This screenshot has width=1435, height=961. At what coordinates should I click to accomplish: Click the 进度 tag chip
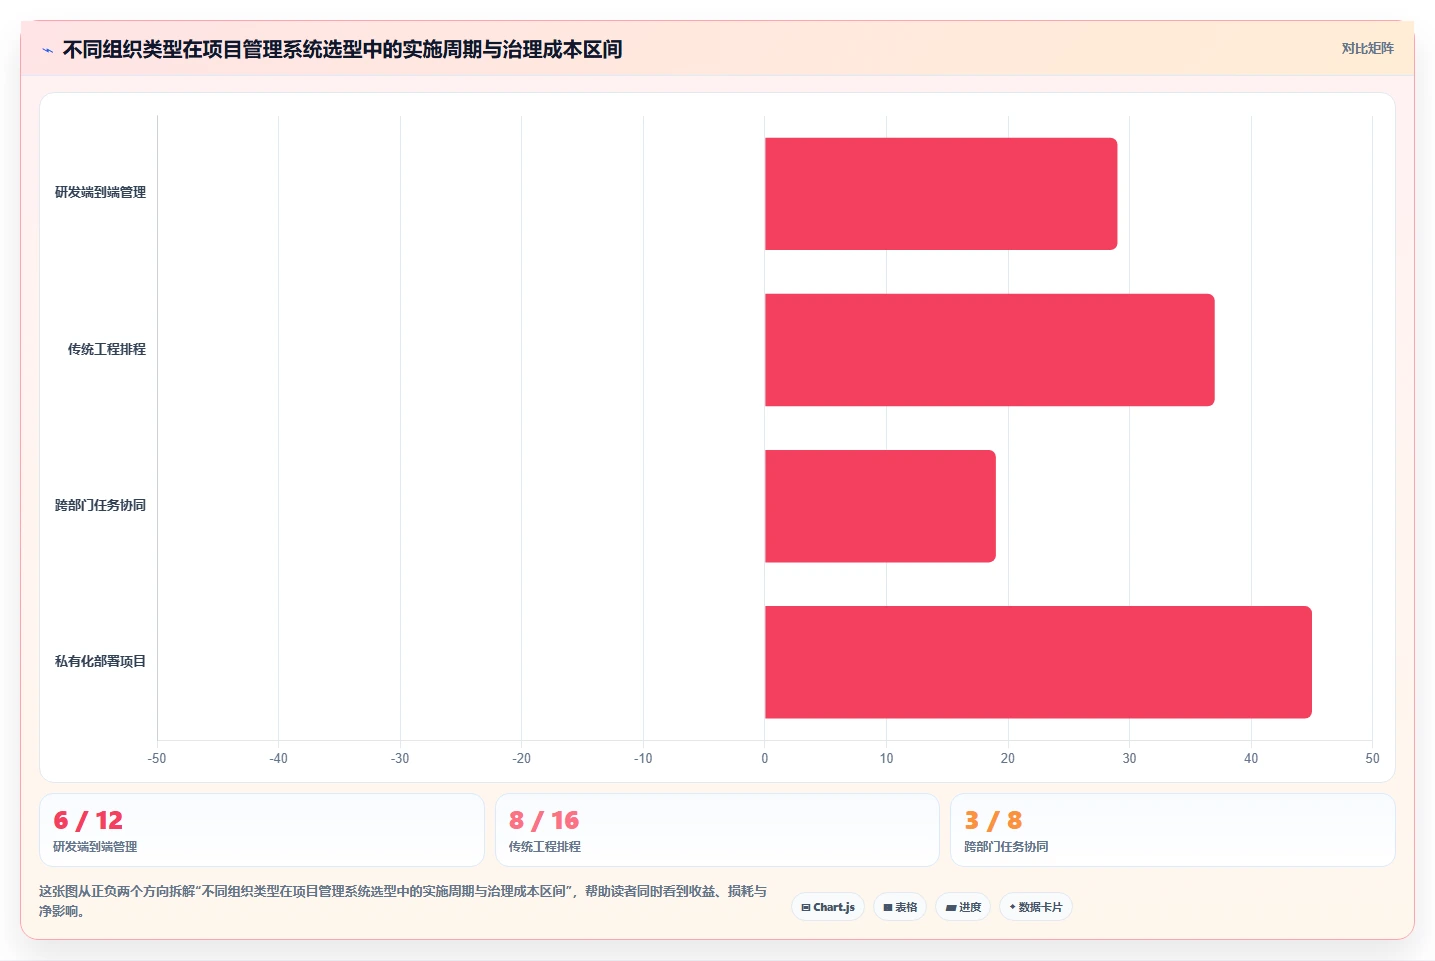(x=963, y=907)
